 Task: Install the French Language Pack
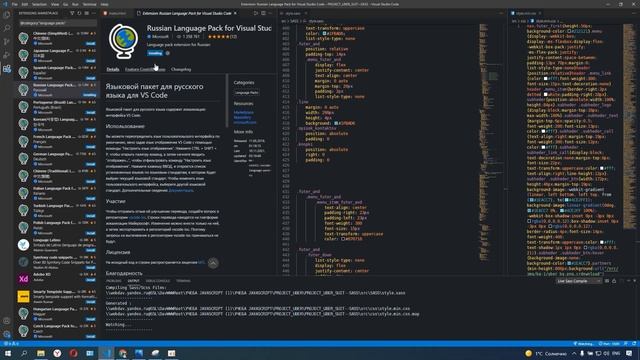tap(91, 147)
